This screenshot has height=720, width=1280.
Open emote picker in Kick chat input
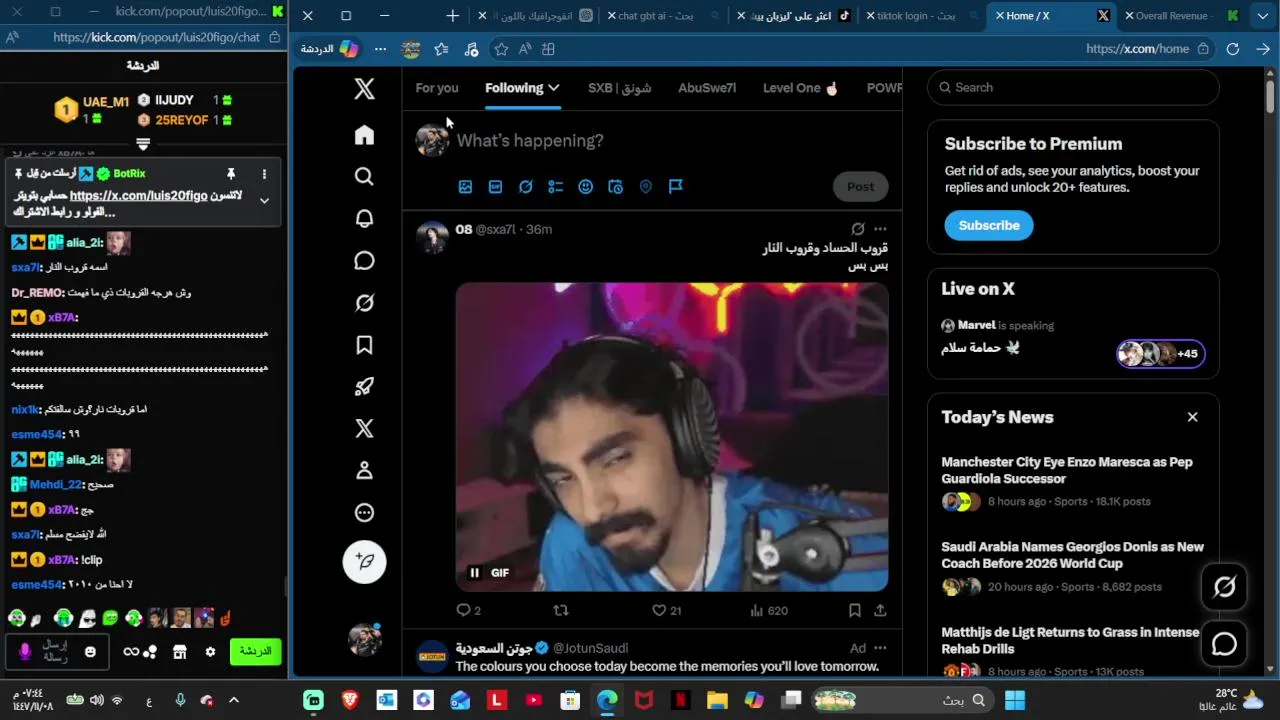tap(91, 652)
